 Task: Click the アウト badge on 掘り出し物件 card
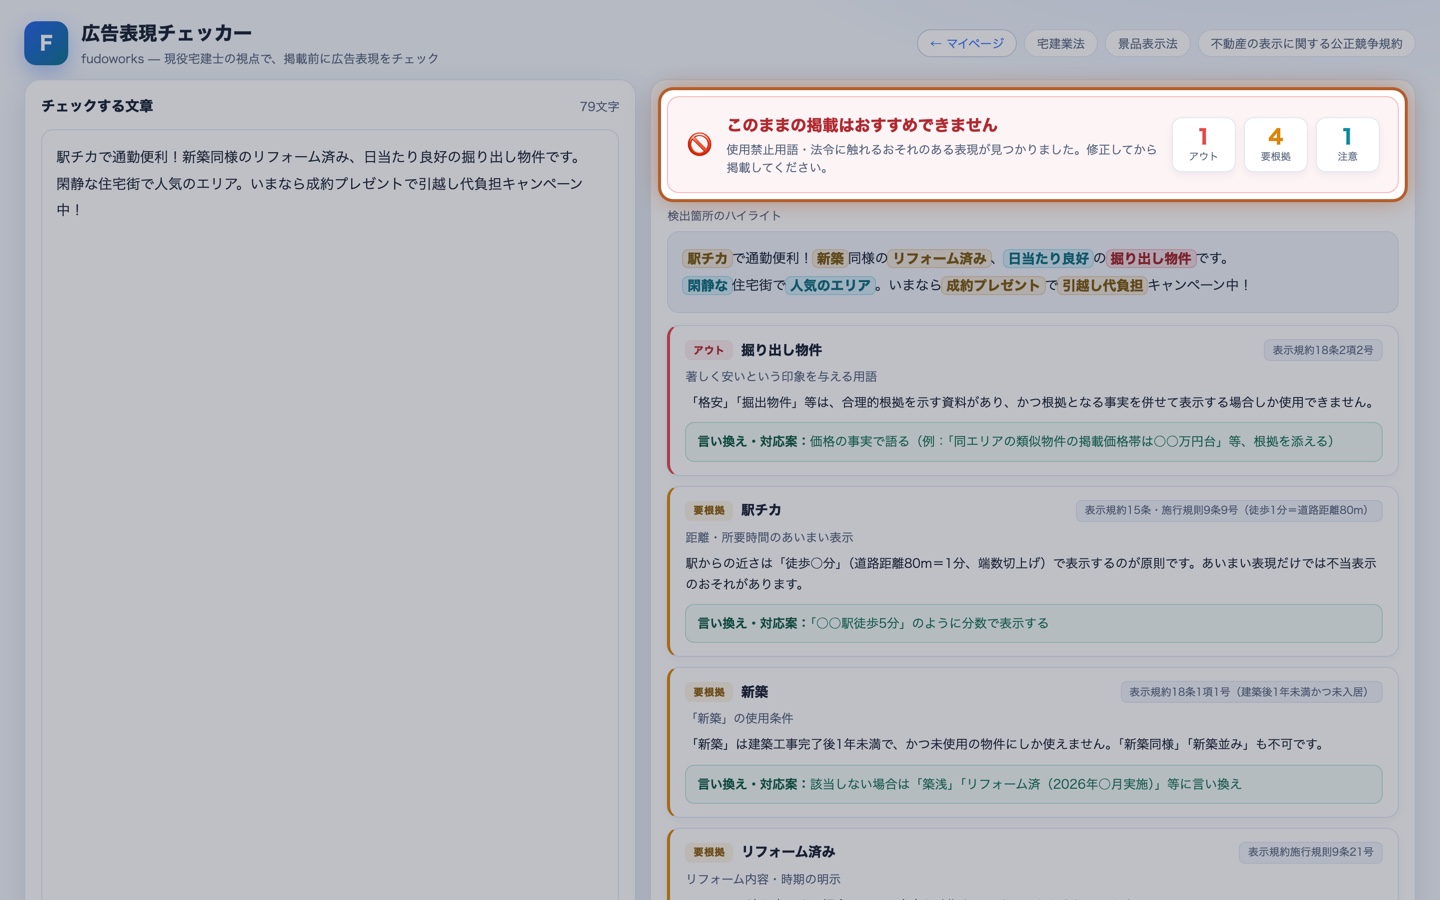708,350
